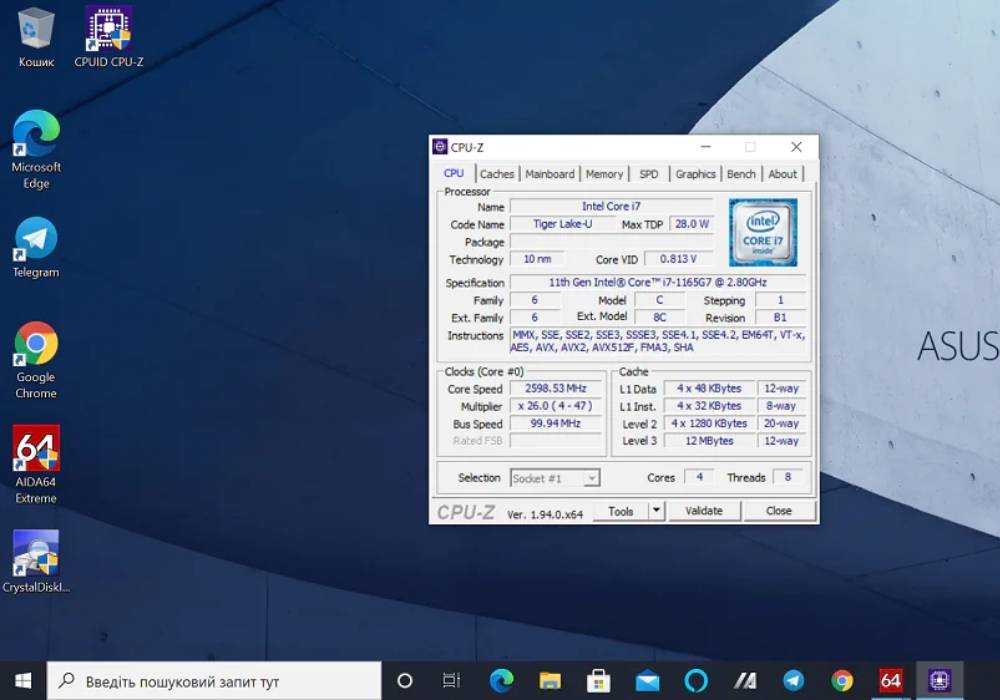This screenshot has width=1000, height=700.
Task: Open Telegram from the taskbar
Action: (x=793, y=681)
